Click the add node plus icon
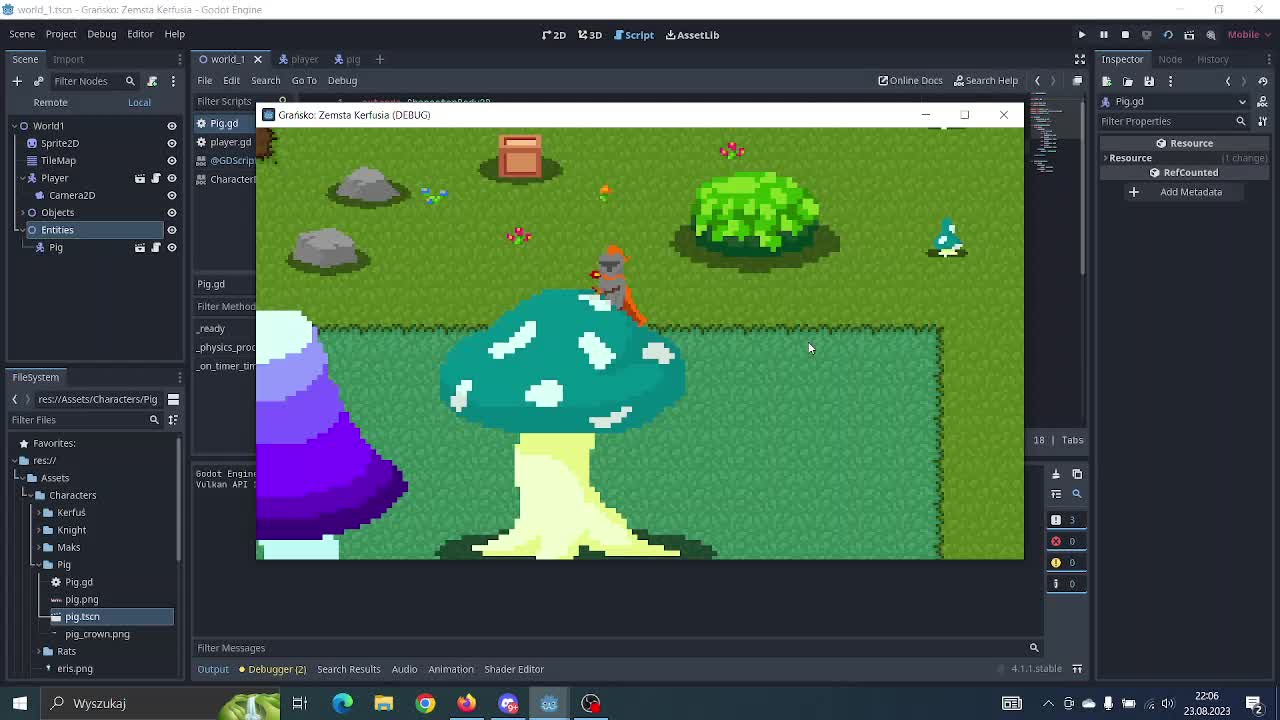Image resolution: width=1280 pixels, height=720 pixels. click(x=17, y=81)
